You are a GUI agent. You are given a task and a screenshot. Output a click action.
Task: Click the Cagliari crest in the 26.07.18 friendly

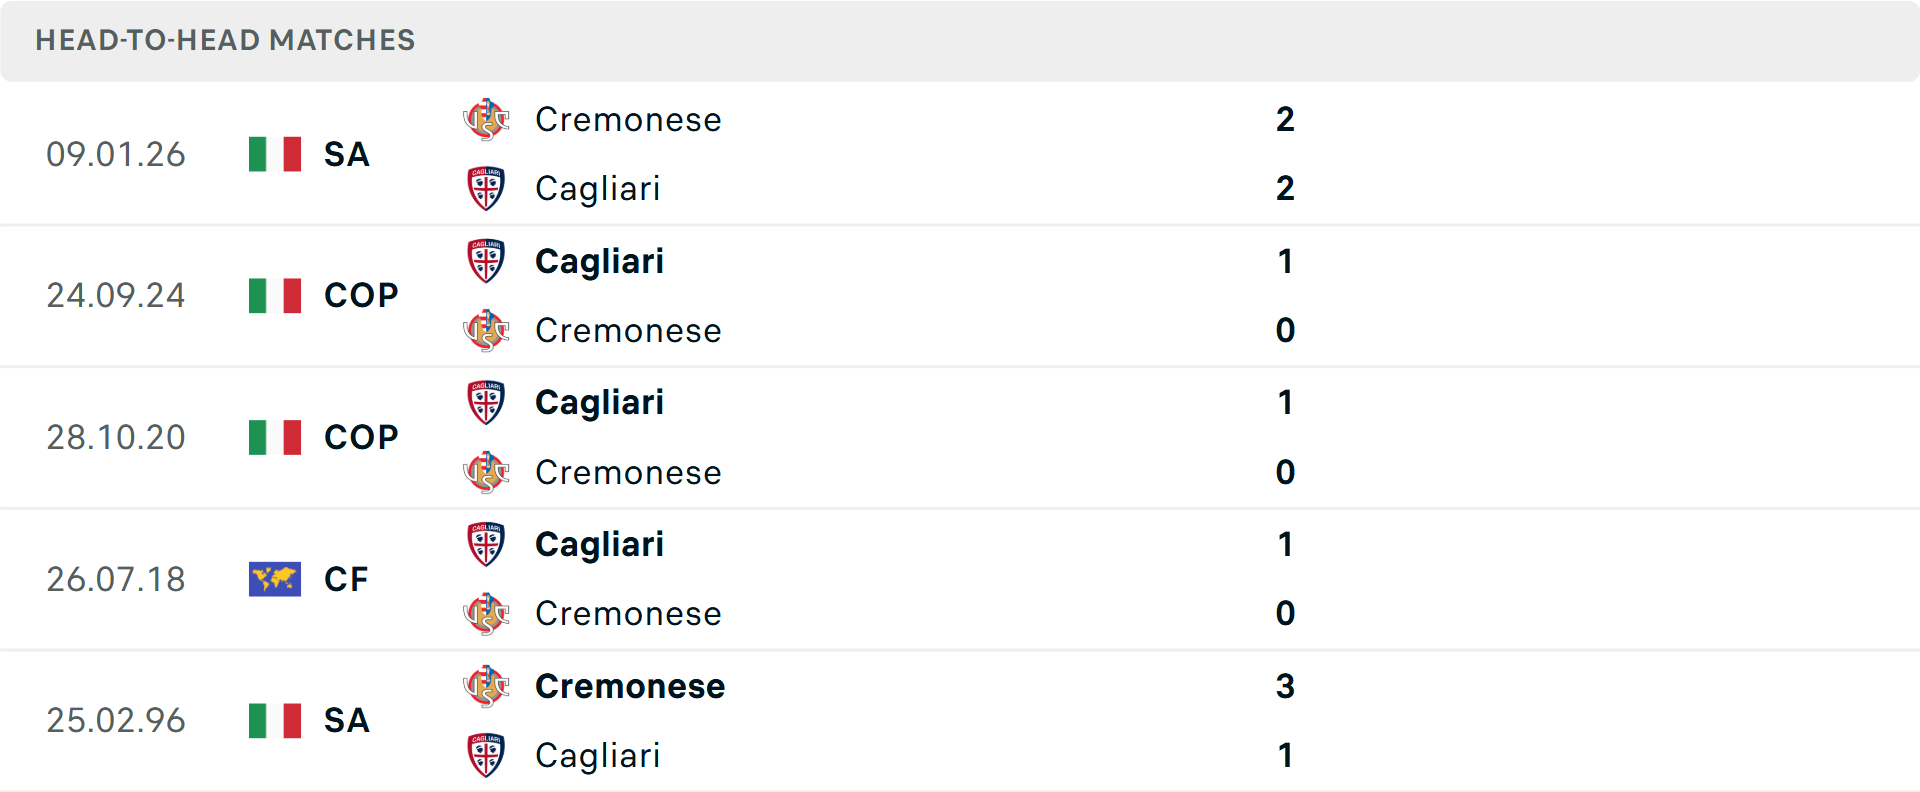point(487,544)
